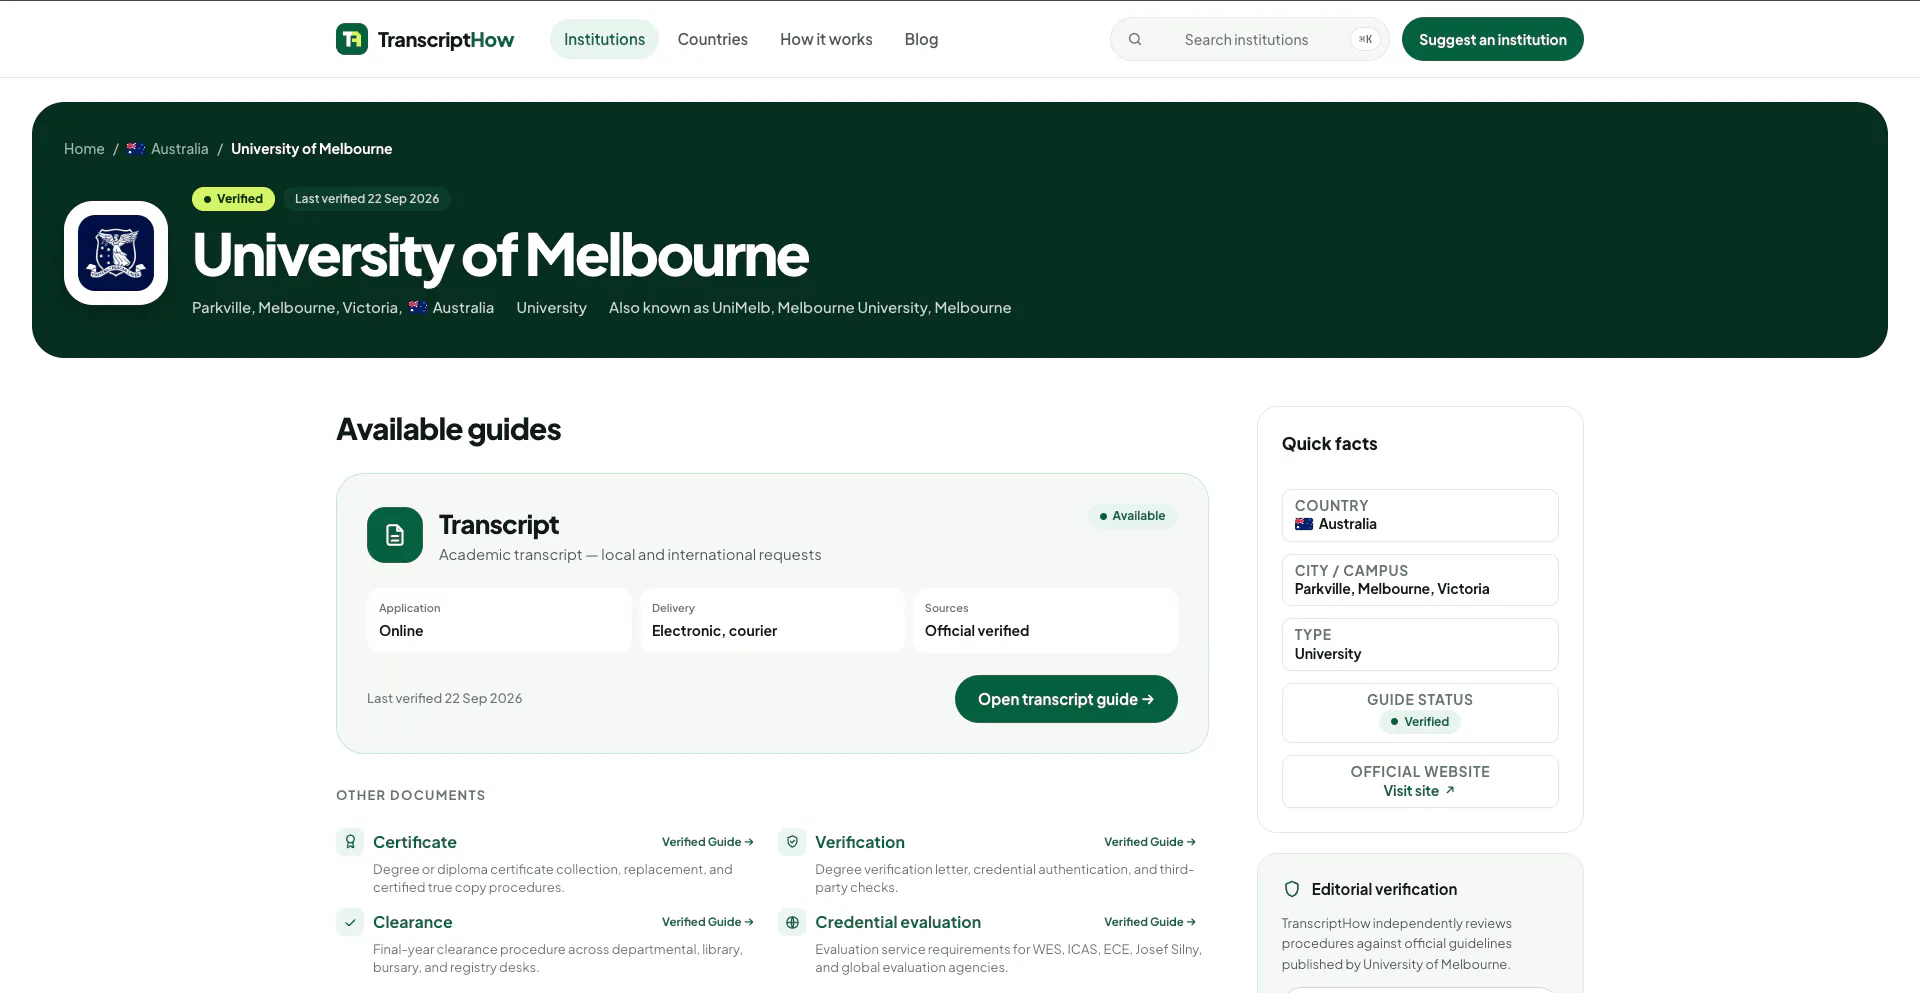Focus the Search institutions field

coord(1250,39)
